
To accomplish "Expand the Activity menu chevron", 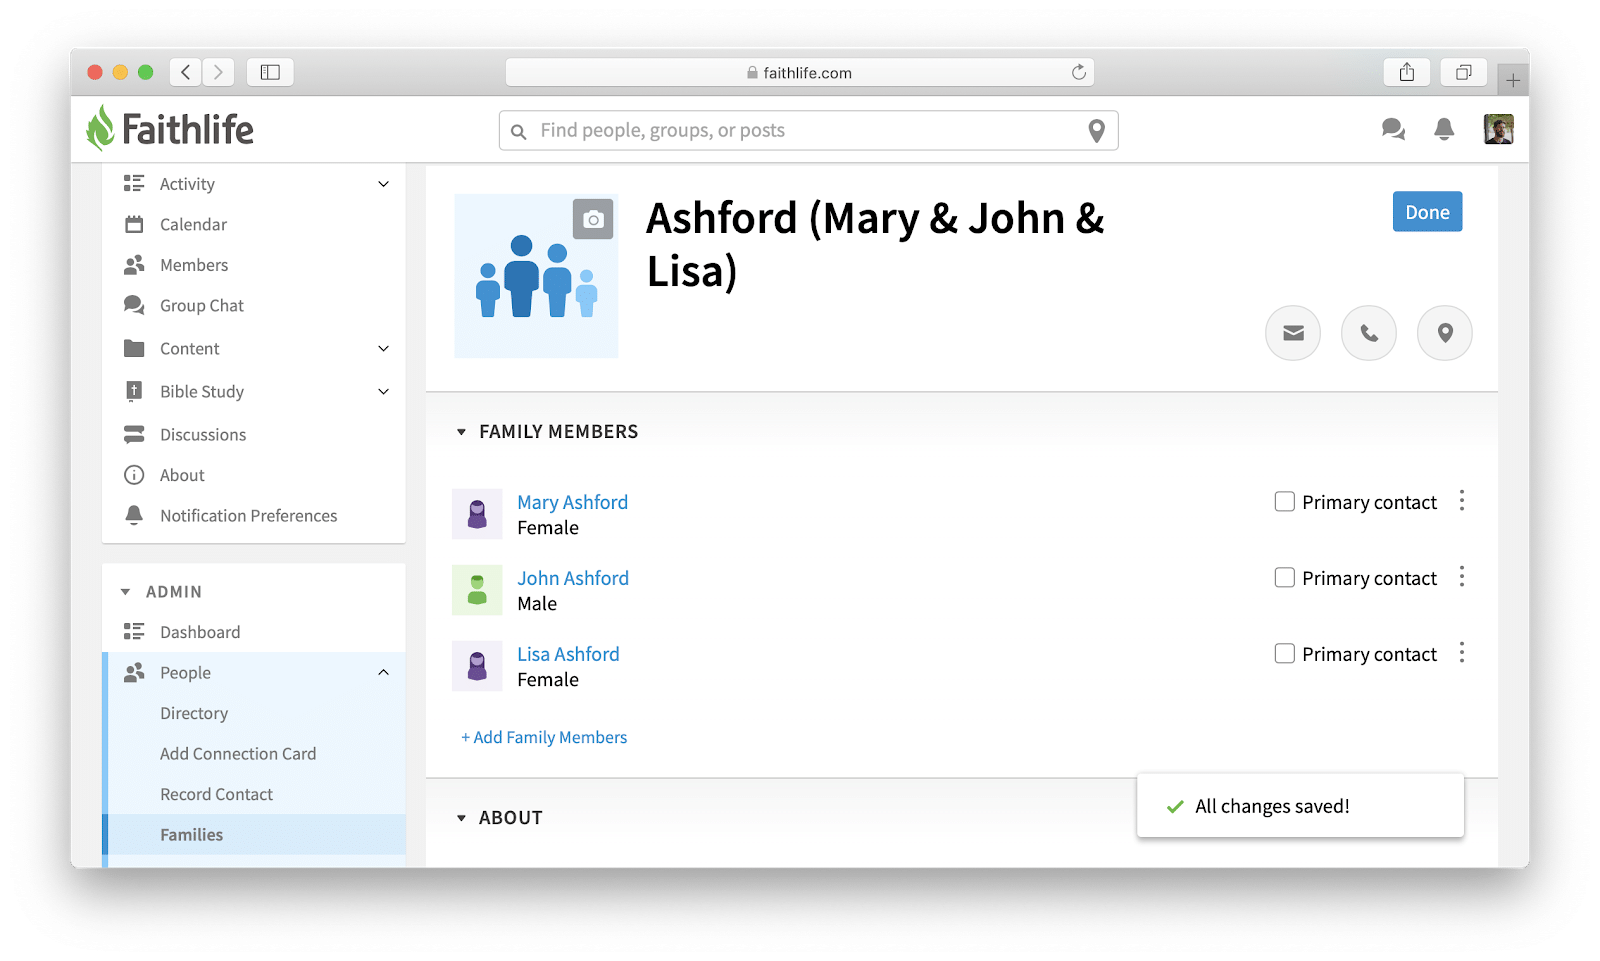I will [383, 184].
